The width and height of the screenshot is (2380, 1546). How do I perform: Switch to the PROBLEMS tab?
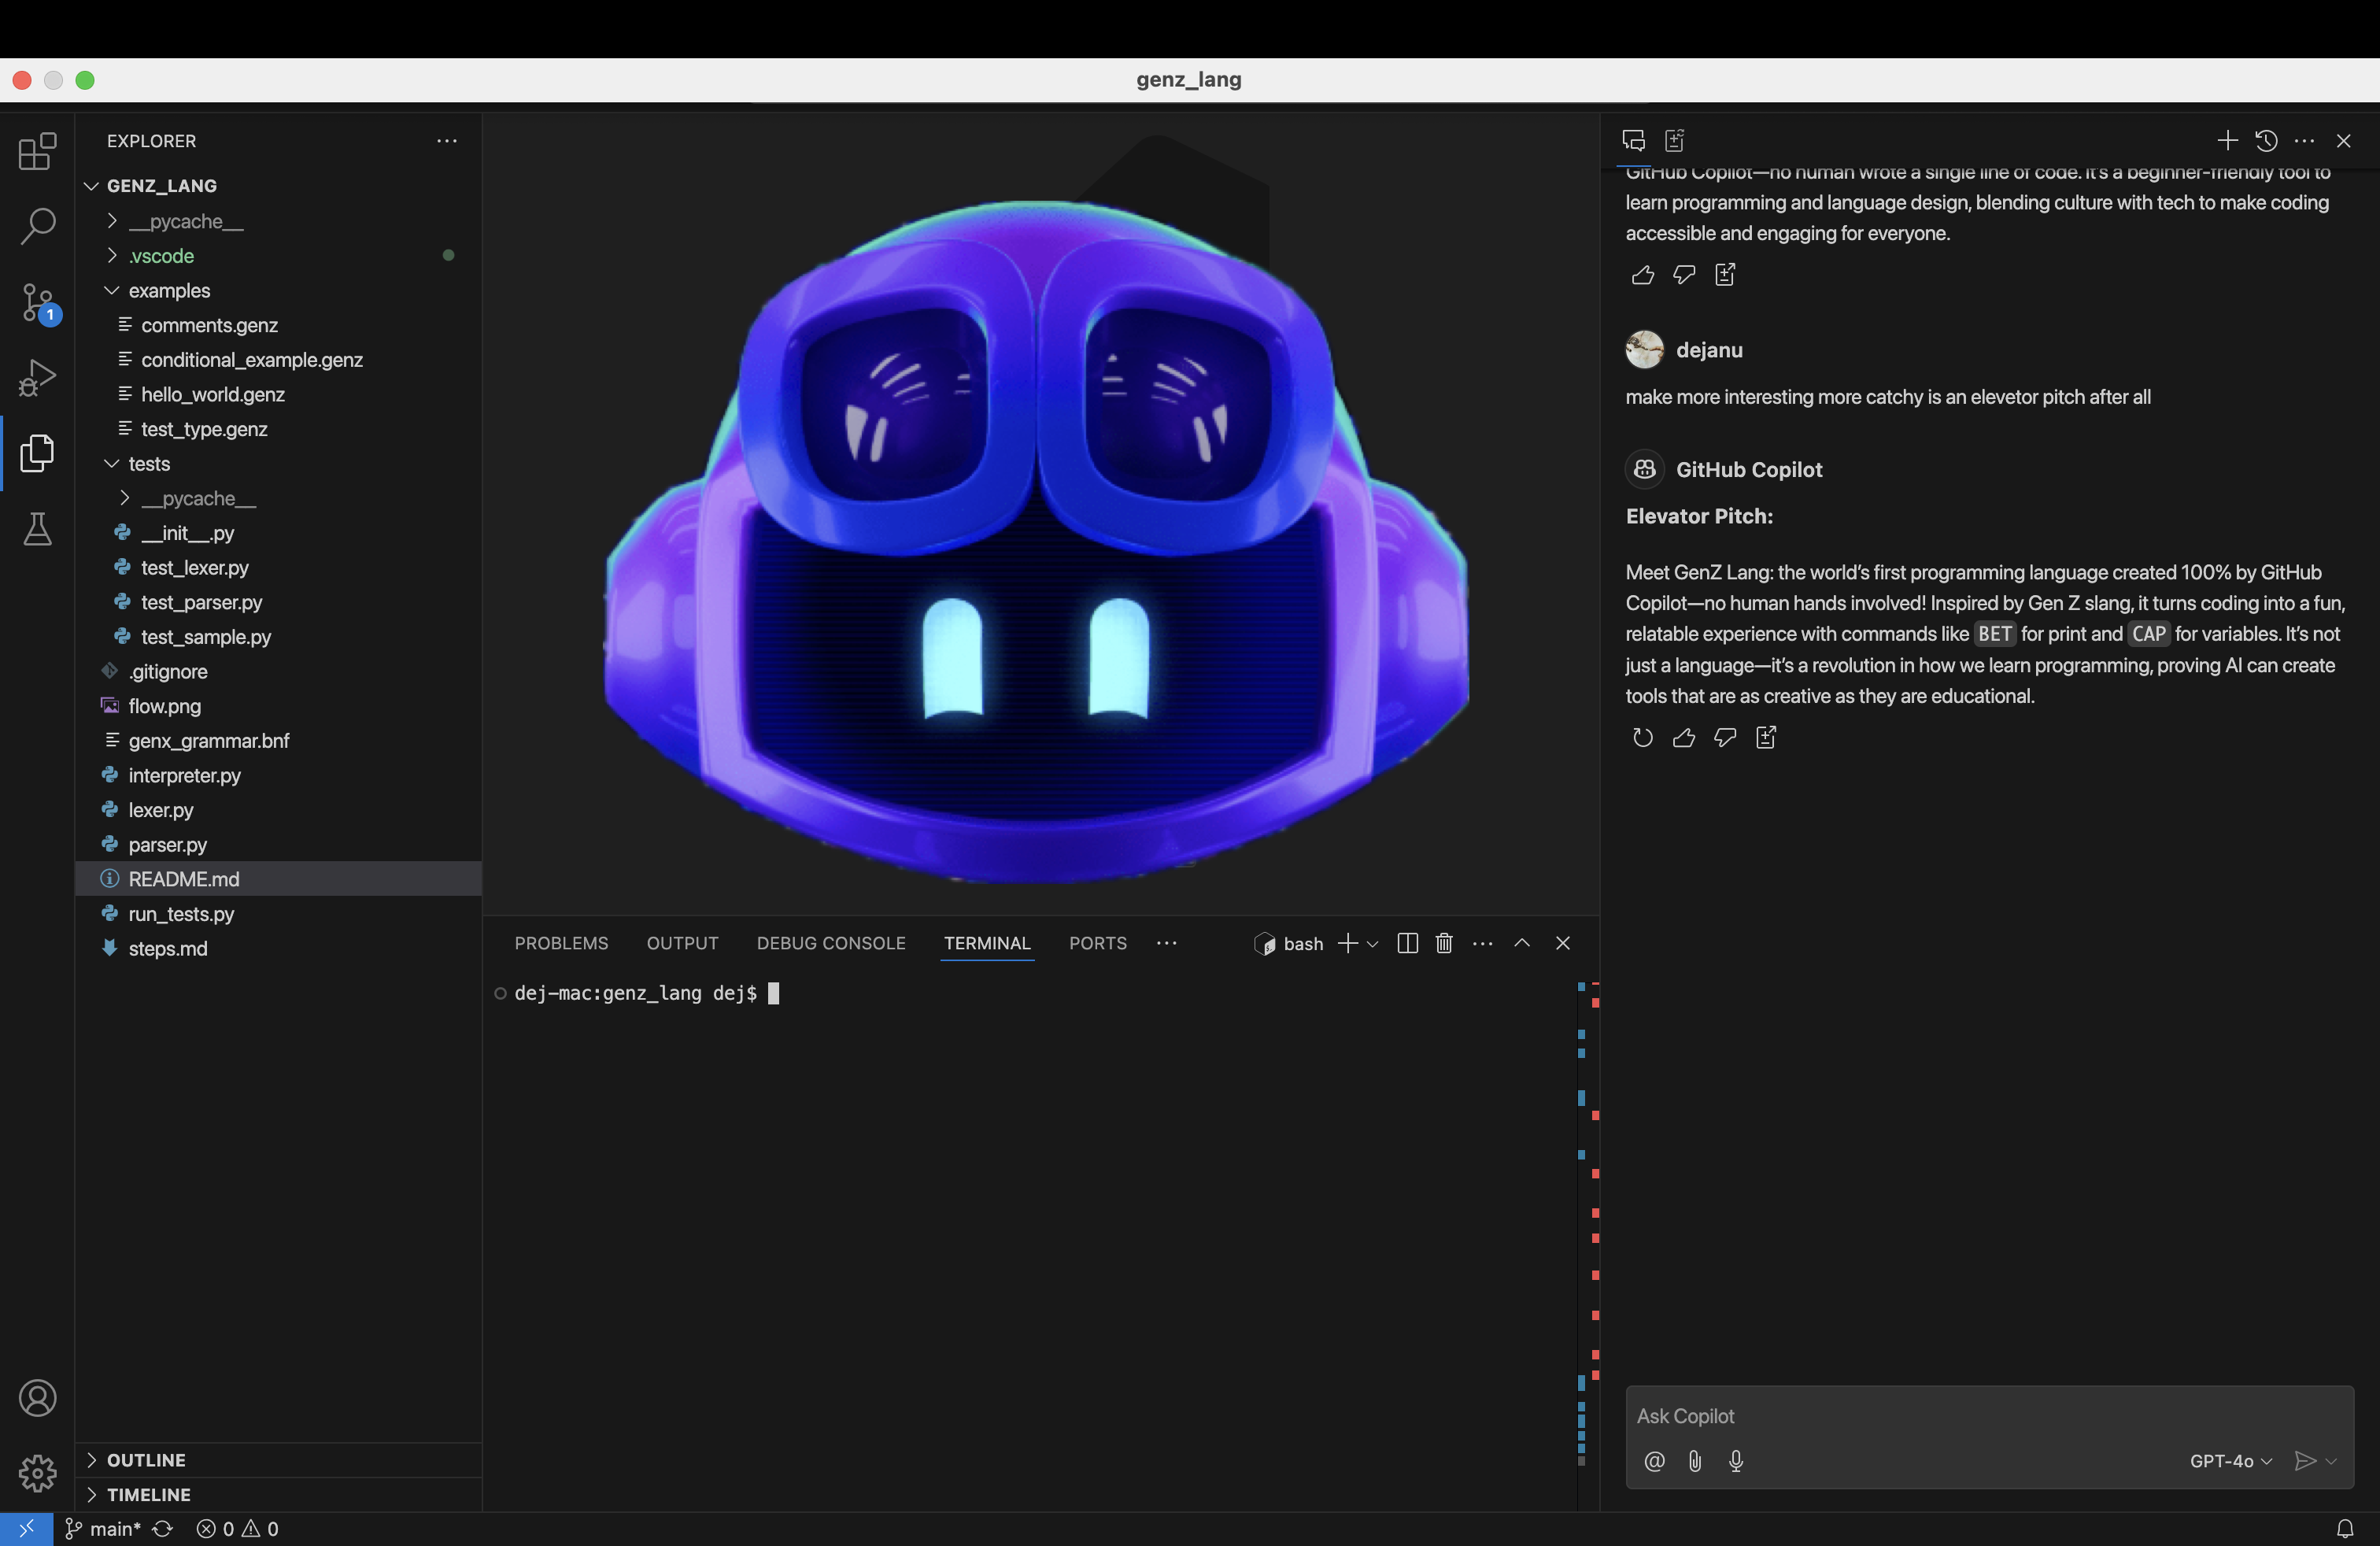561,943
